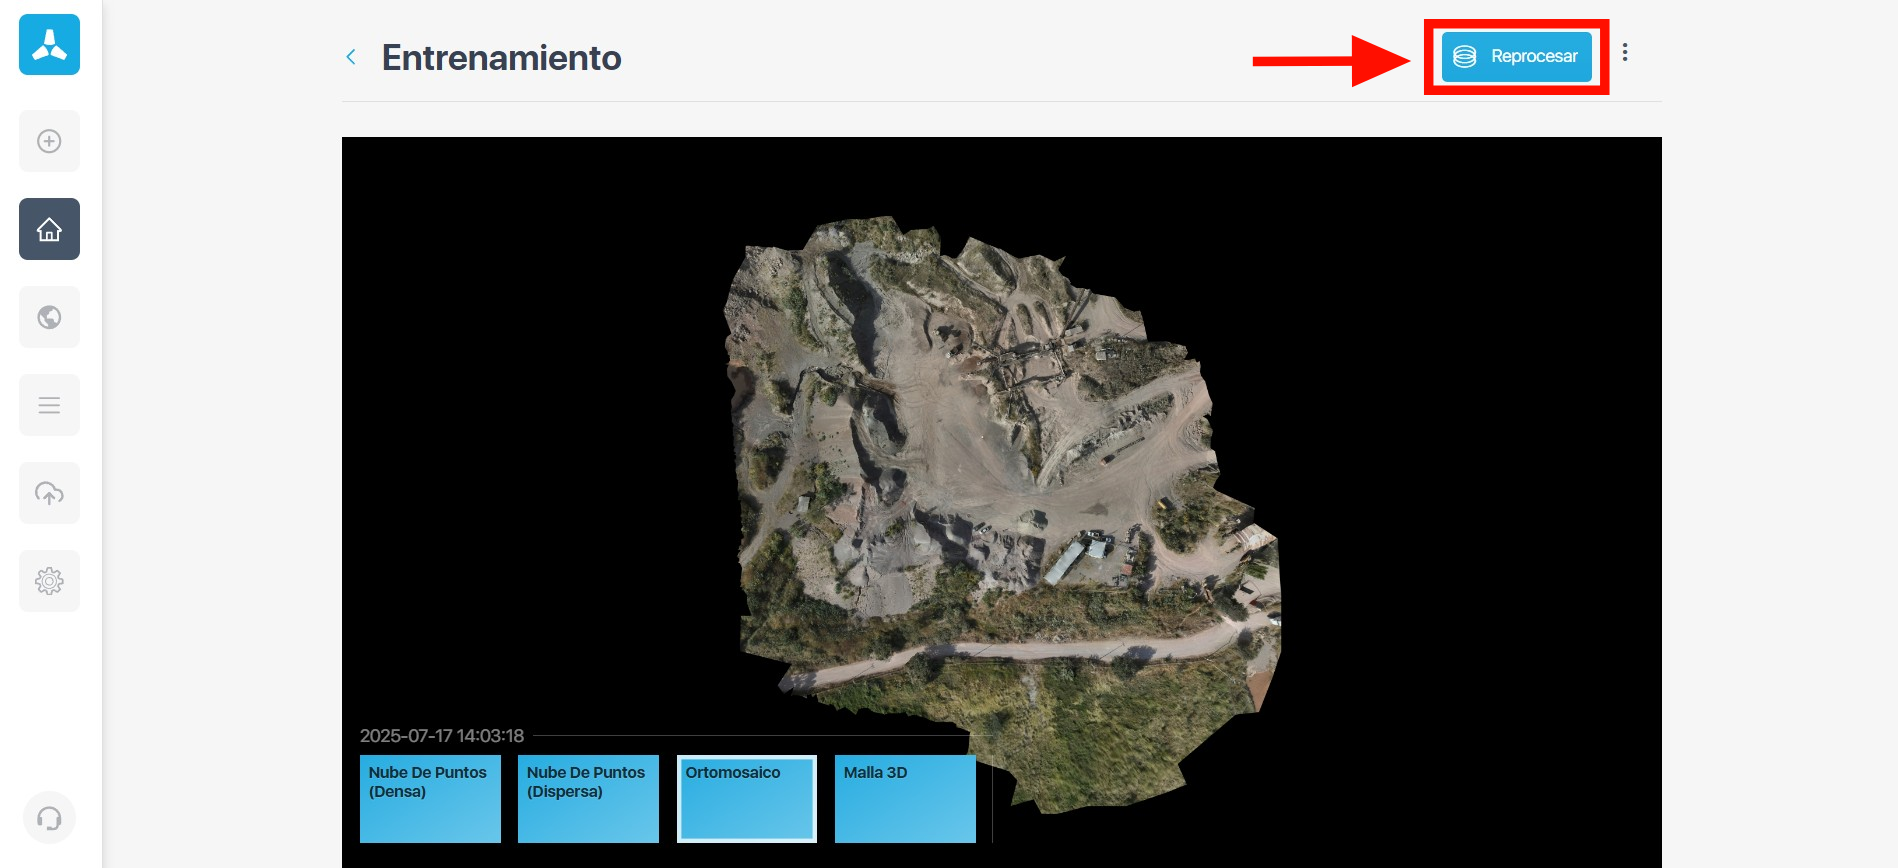Image resolution: width=1898 pixels, height=868 pixels.
Task: Click the plus icon to create new project
Action: pos(49,141)
